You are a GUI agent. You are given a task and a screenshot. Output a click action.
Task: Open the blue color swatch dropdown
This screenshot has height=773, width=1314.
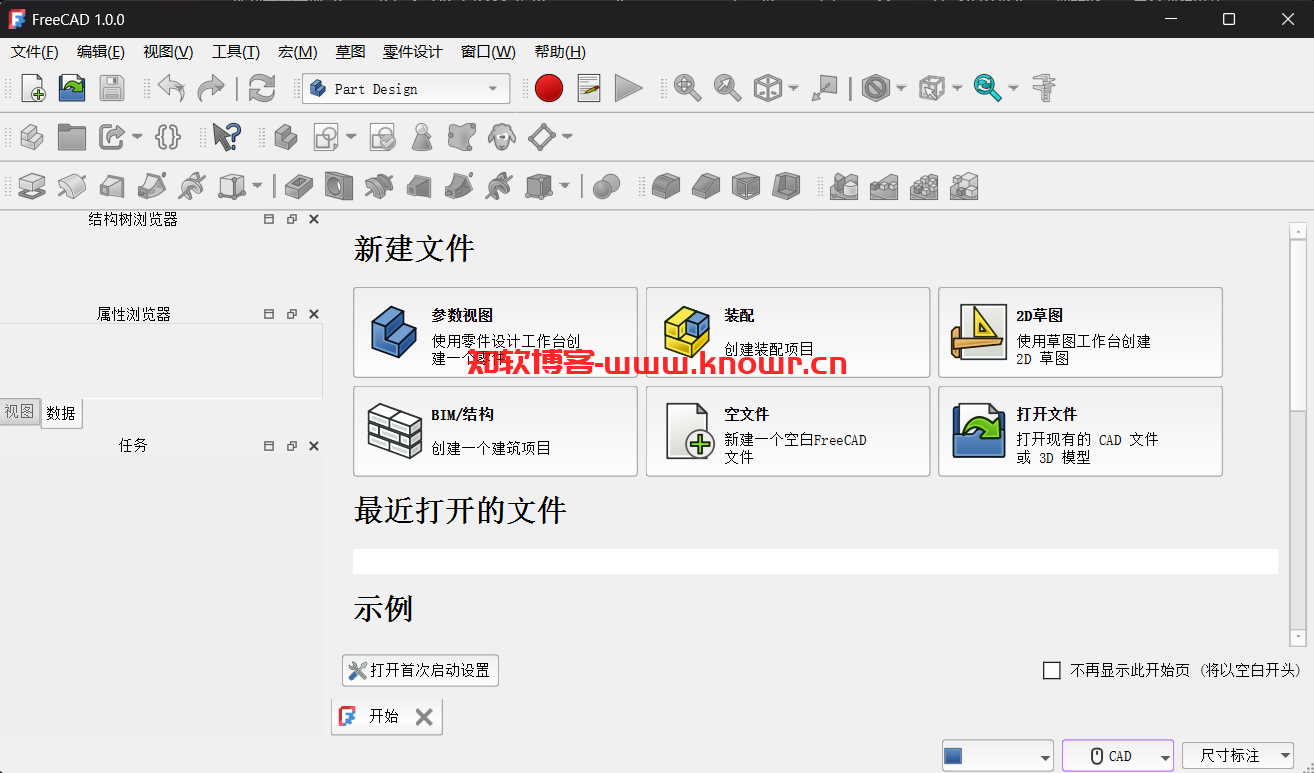coord(997,756)
